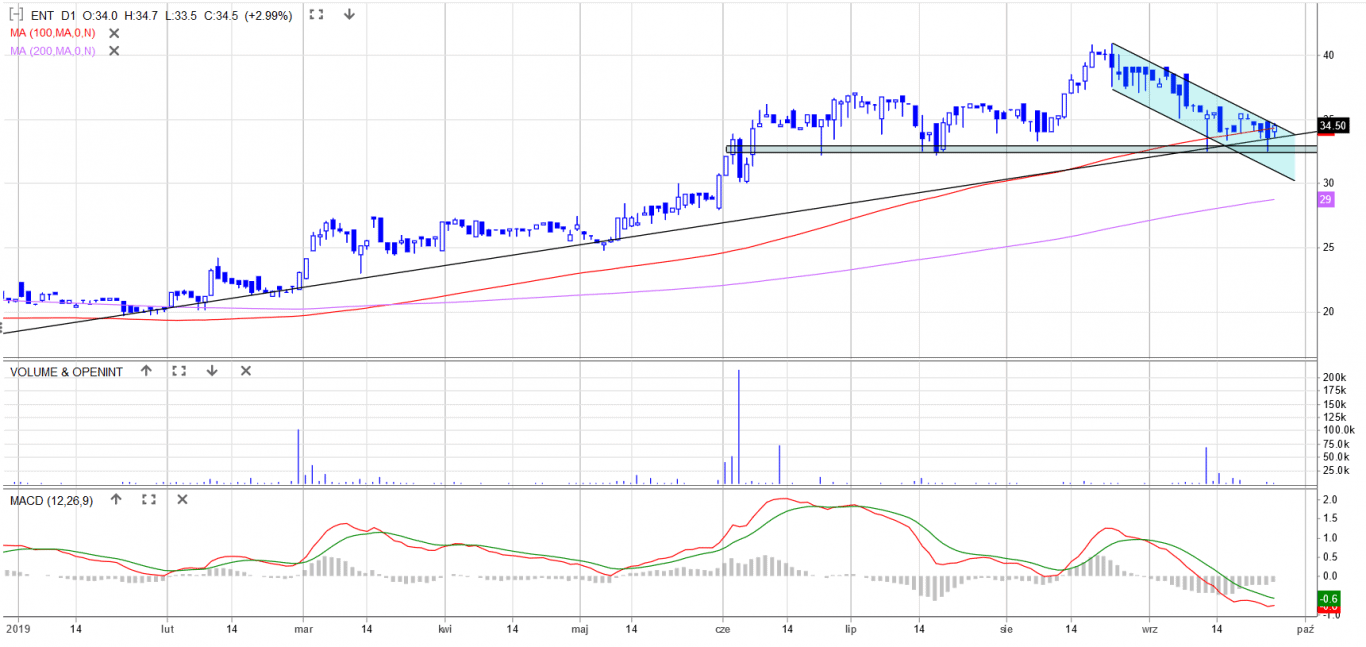
Task: Click the (+2.99%) change value
Action: click(268, 16)
